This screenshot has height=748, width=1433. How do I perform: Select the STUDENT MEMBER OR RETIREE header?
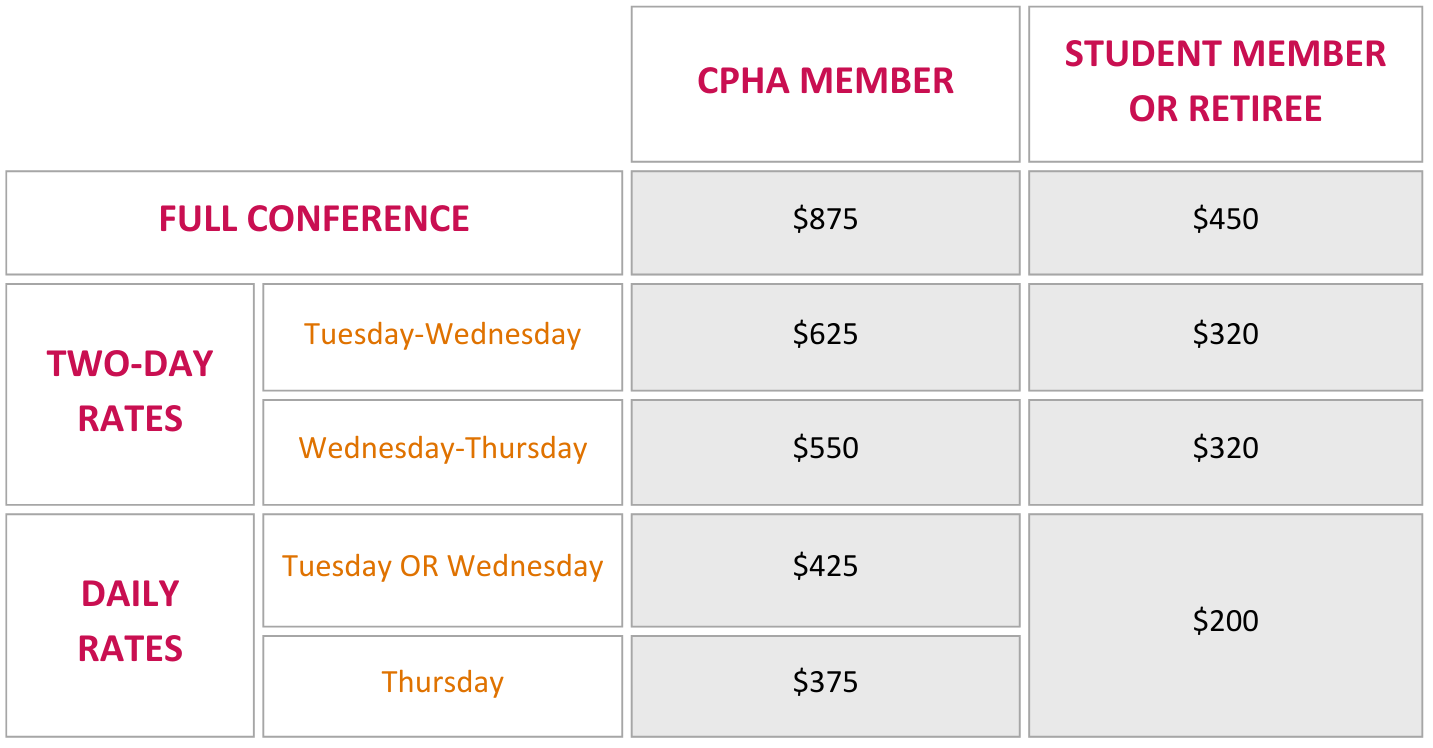coord(1225,84)
